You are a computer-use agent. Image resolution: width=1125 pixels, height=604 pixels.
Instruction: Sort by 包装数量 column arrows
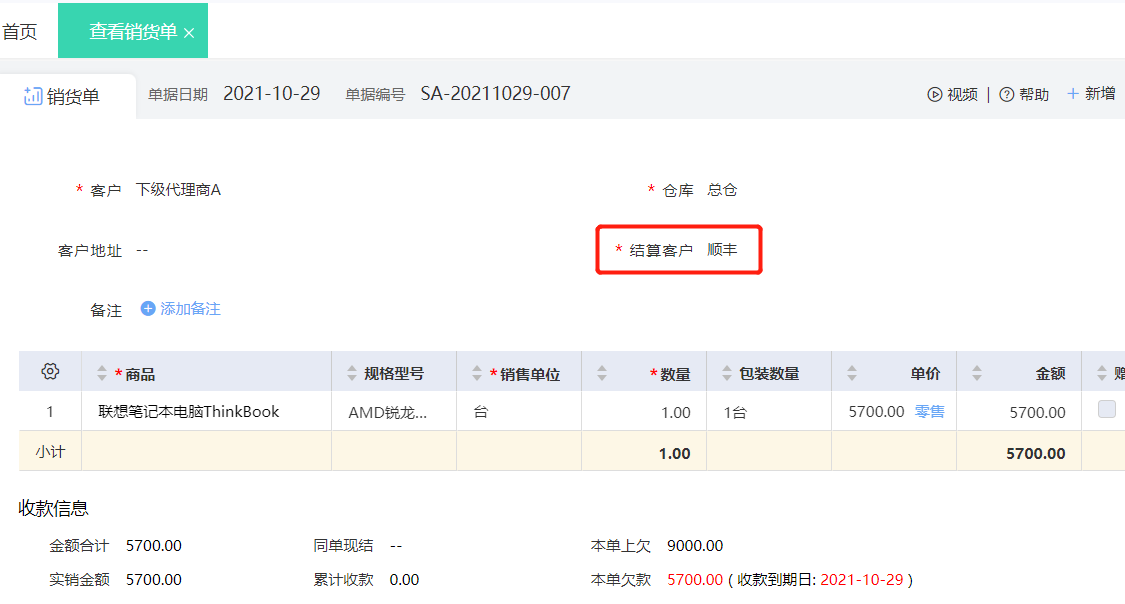[x=727, y=373]
